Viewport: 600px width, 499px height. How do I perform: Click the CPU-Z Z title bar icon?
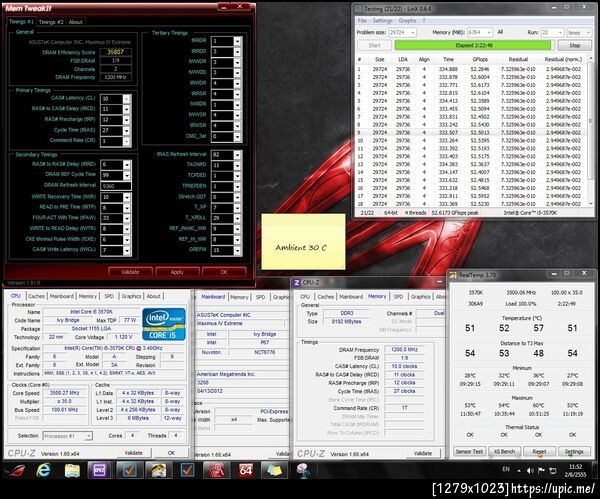coord(297,282)
